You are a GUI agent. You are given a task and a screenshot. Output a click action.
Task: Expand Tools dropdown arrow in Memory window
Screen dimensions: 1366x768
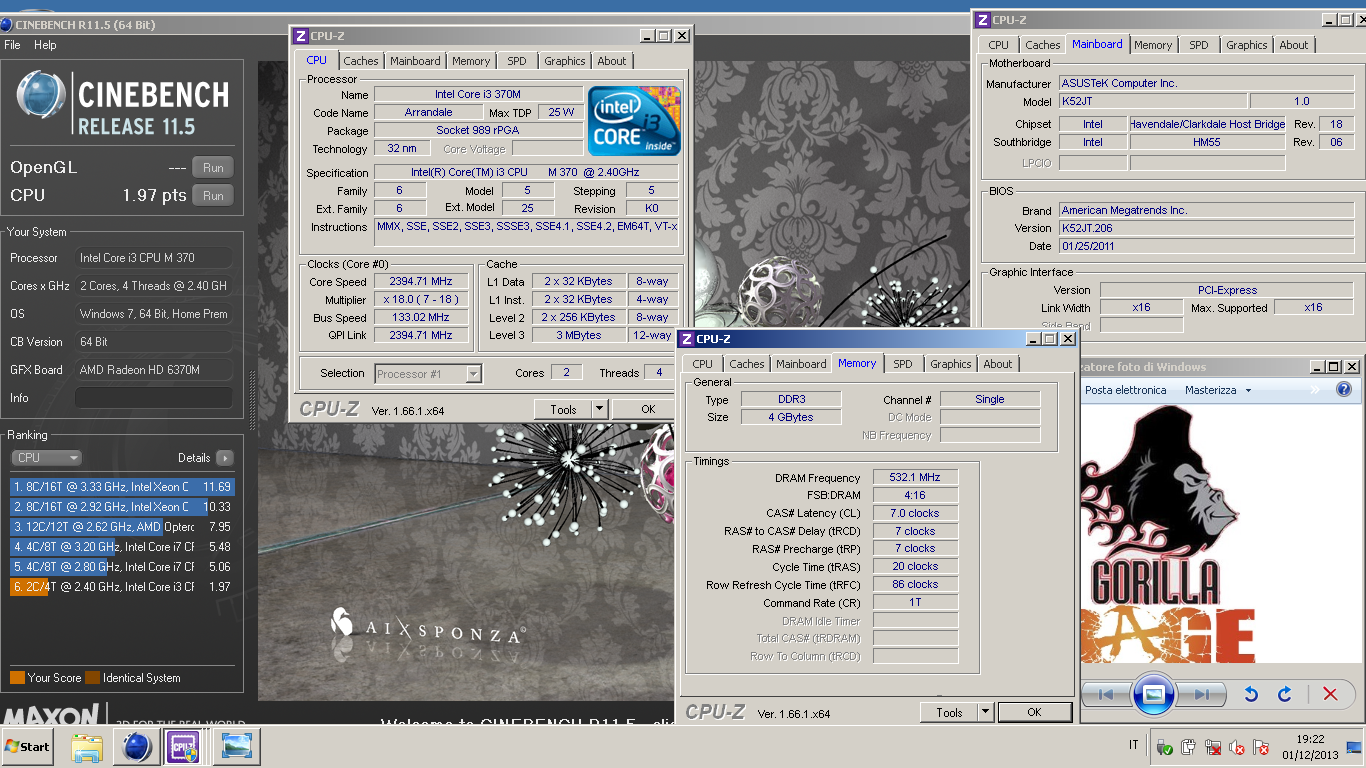point(985,712)
